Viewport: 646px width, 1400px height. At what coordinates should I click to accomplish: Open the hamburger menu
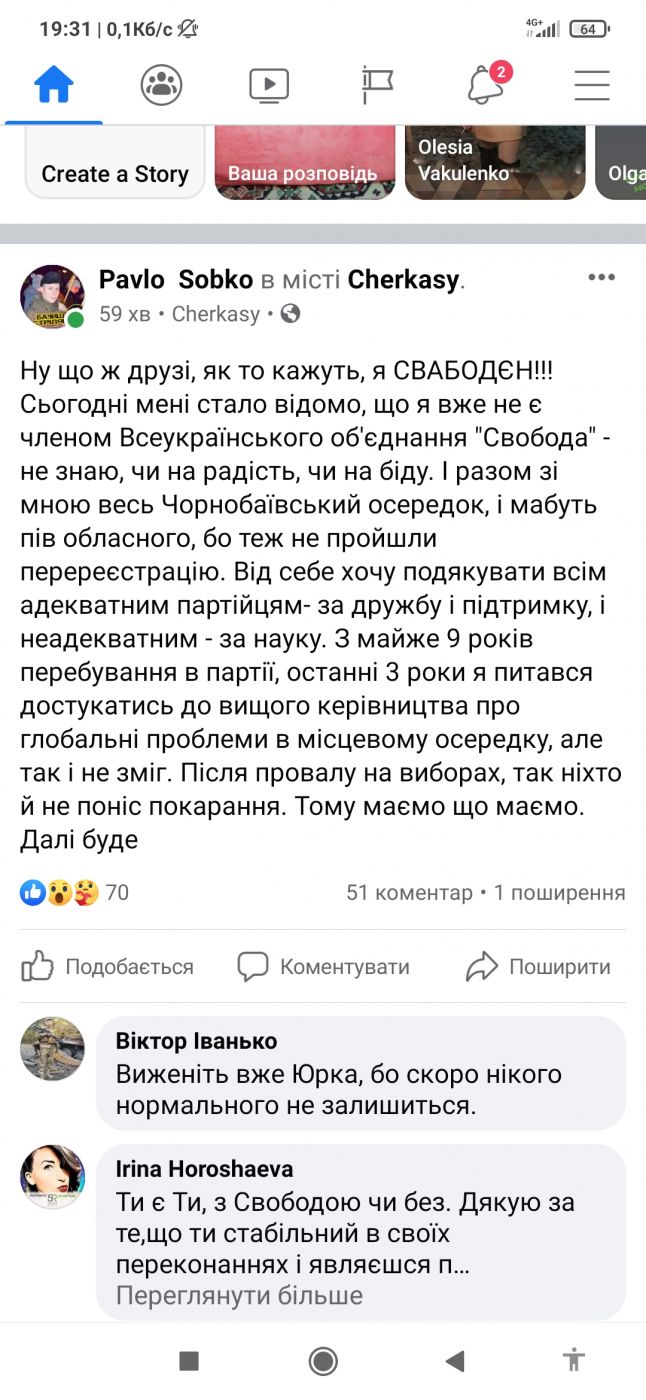point(592,85)
